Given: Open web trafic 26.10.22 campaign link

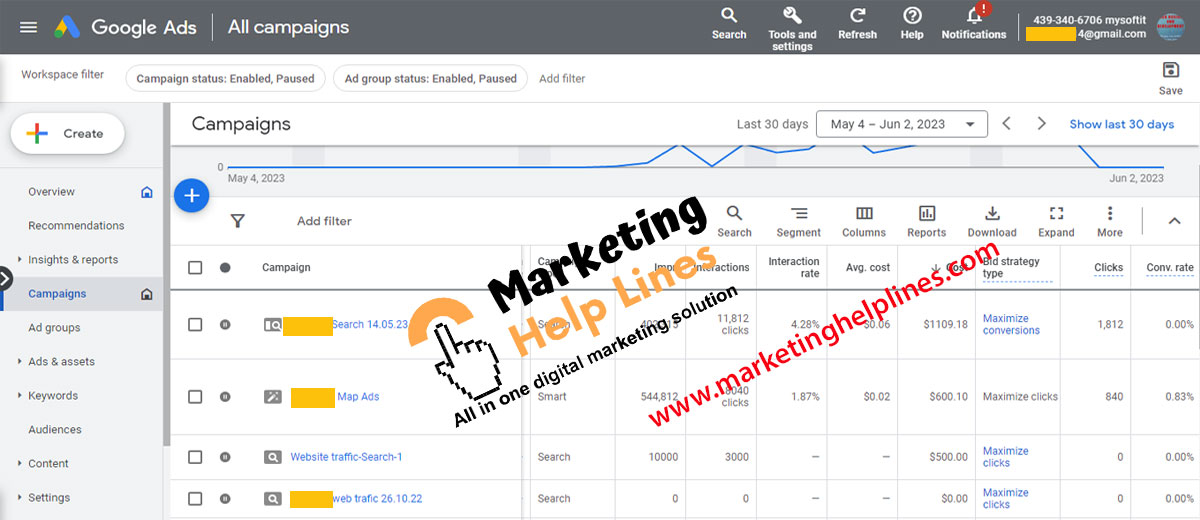Looking at the screenshot, I should pyautogui.click(x=378, y=498).
